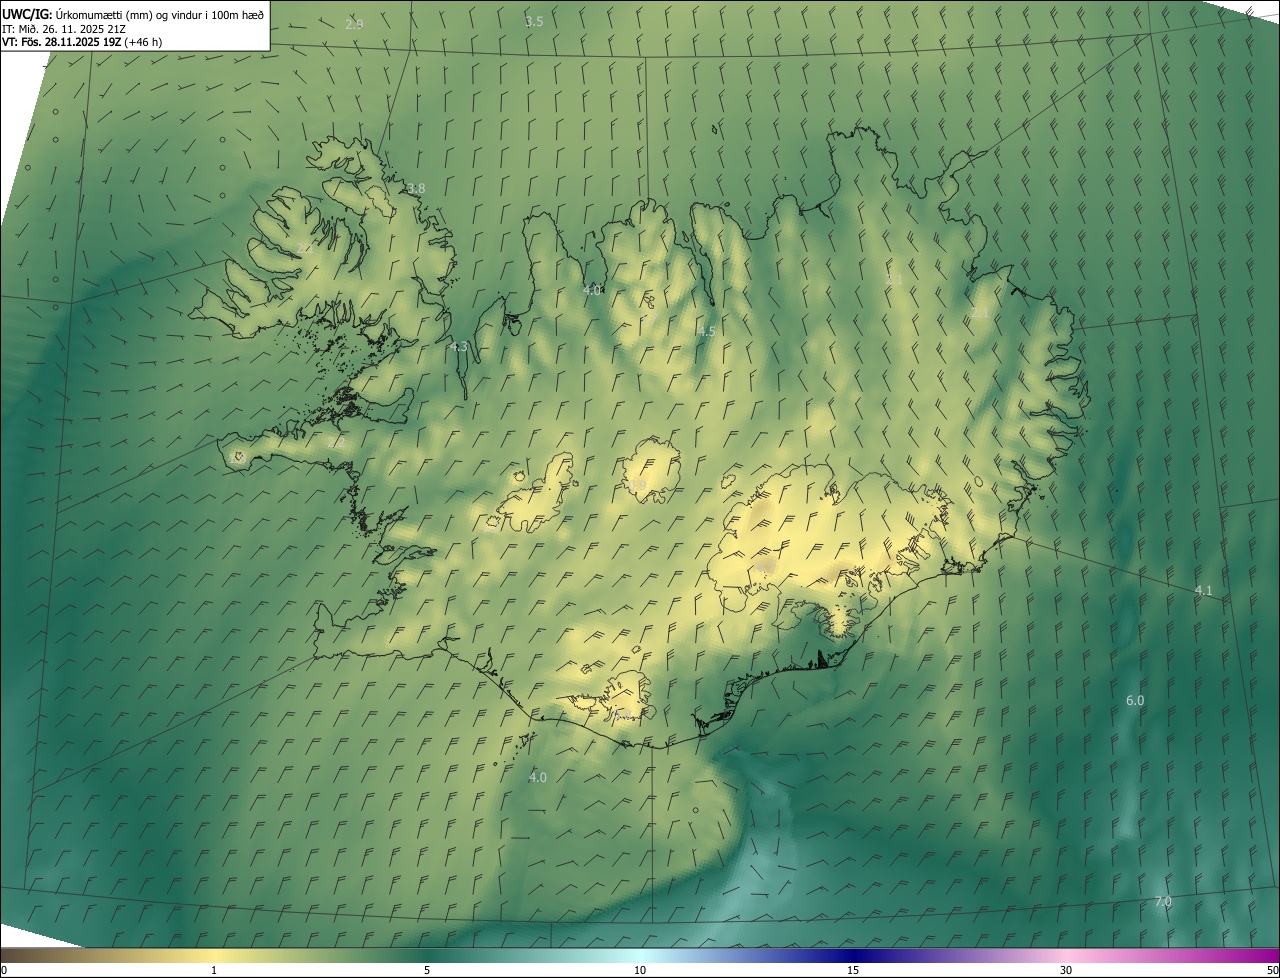Click the 1 tick label on the colorbar
This screenshot has width=1280, height=978.
(214, 970)
